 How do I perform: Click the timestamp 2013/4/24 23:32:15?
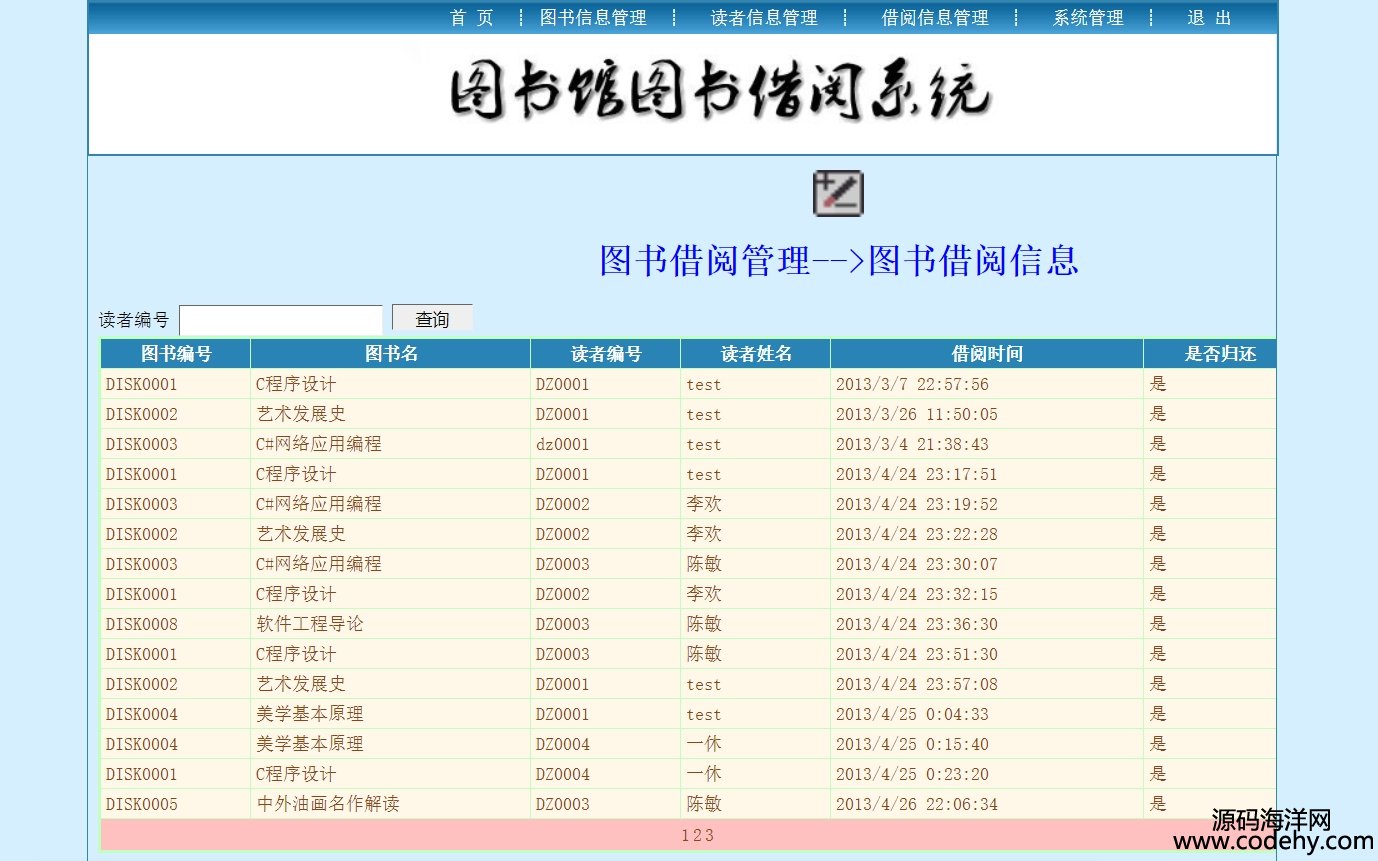tap(917, 594)
